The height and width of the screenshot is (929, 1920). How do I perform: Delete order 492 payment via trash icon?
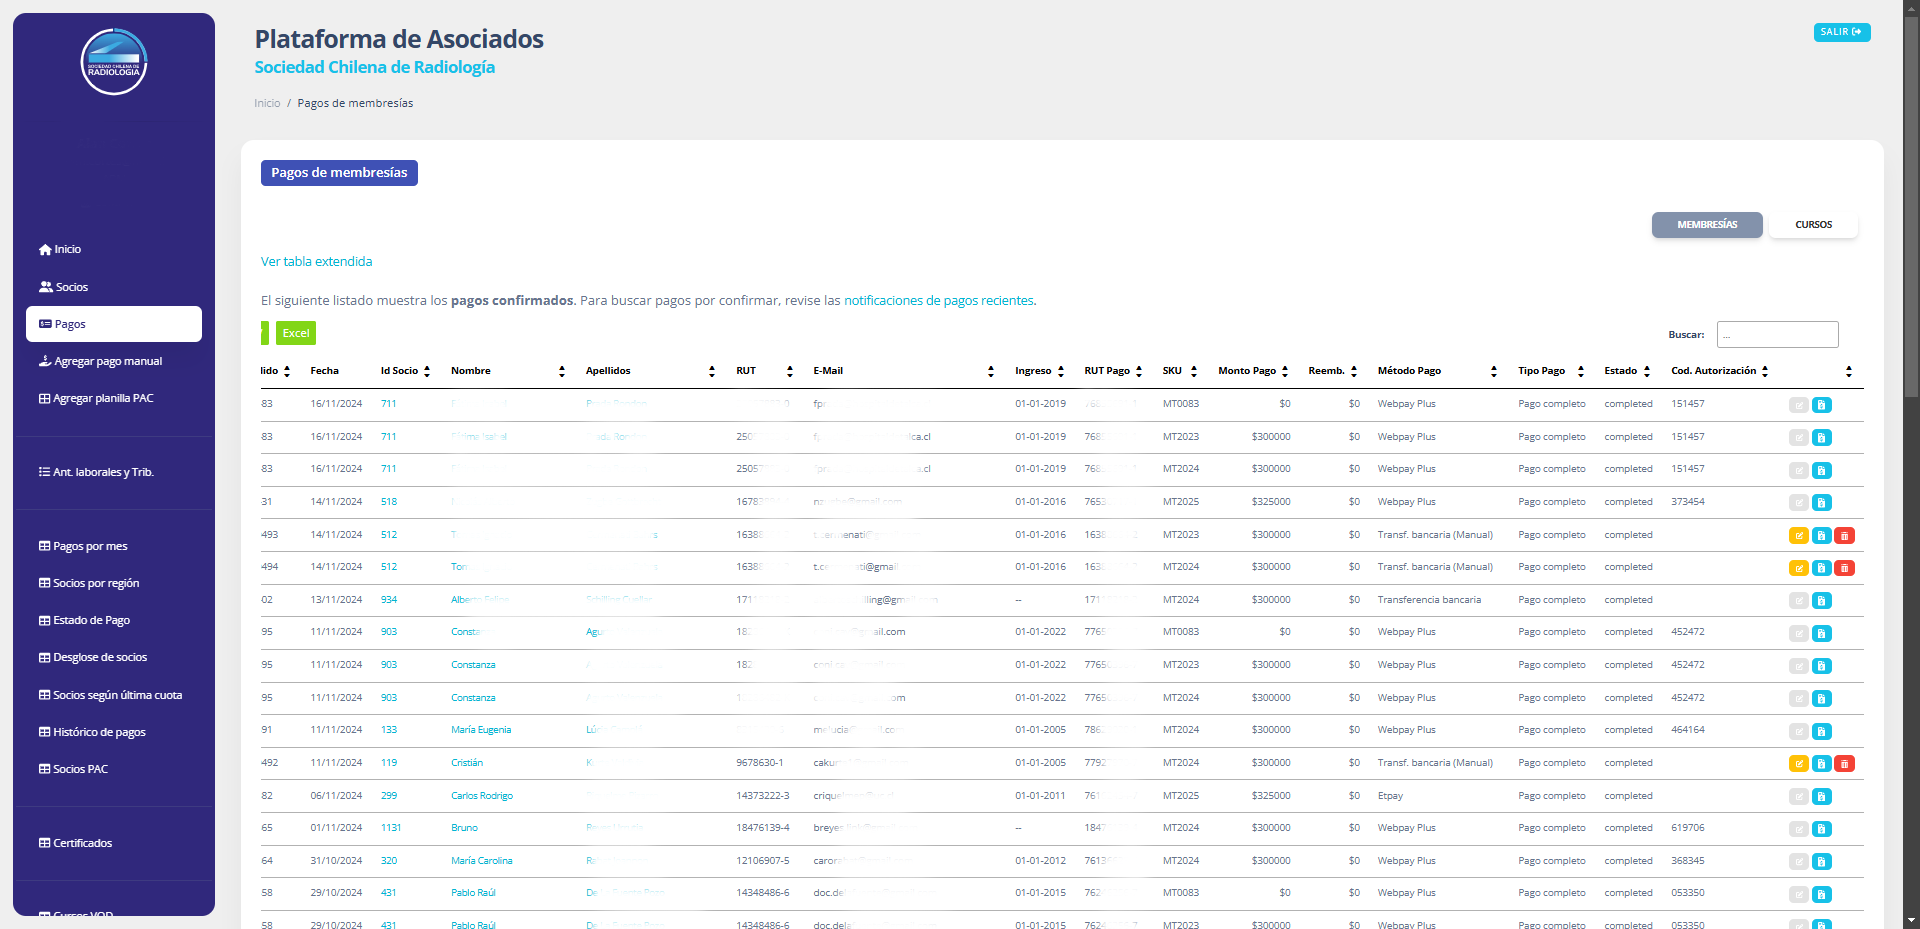(x=1845, y=764)
